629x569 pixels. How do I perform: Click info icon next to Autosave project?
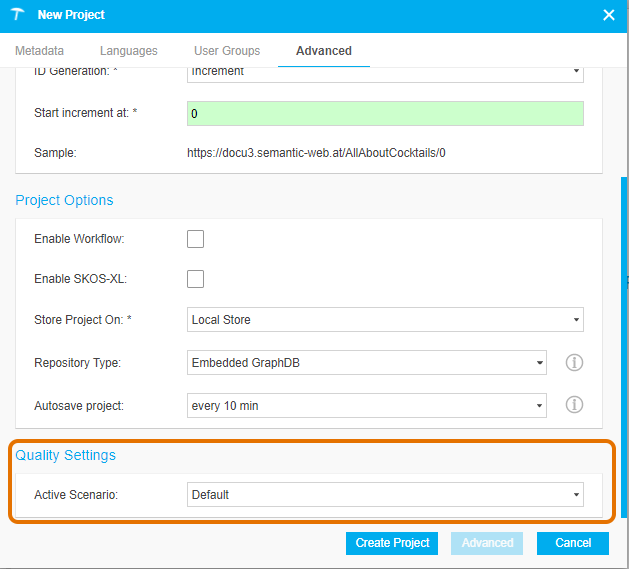tap(574, 405)
